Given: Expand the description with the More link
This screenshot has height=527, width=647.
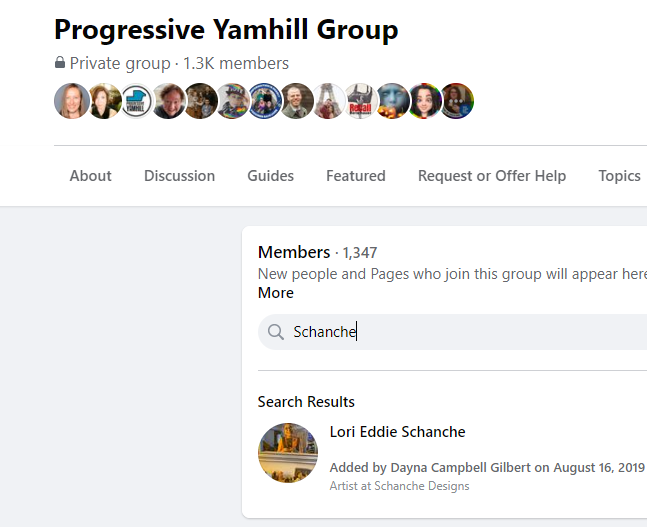Looking at the screenshot, I should (x=276, y=293).
